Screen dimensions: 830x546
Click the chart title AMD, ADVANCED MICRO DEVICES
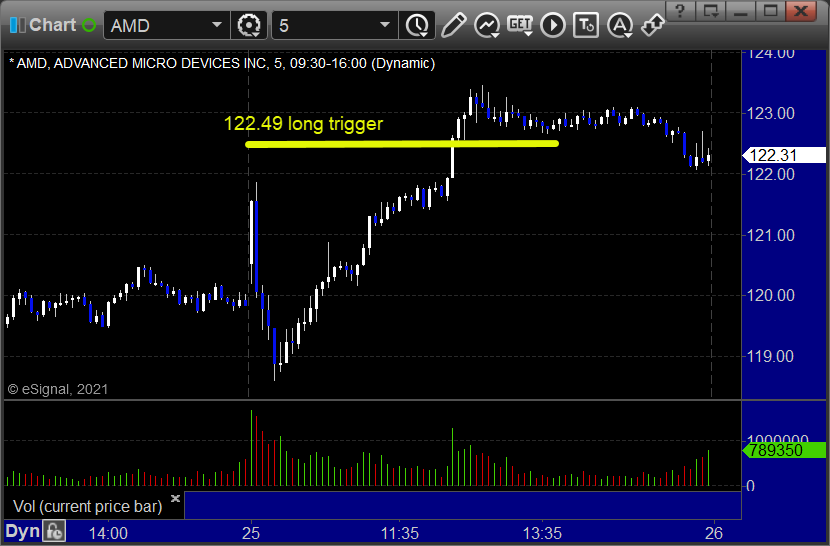click(x=222, y=64)
